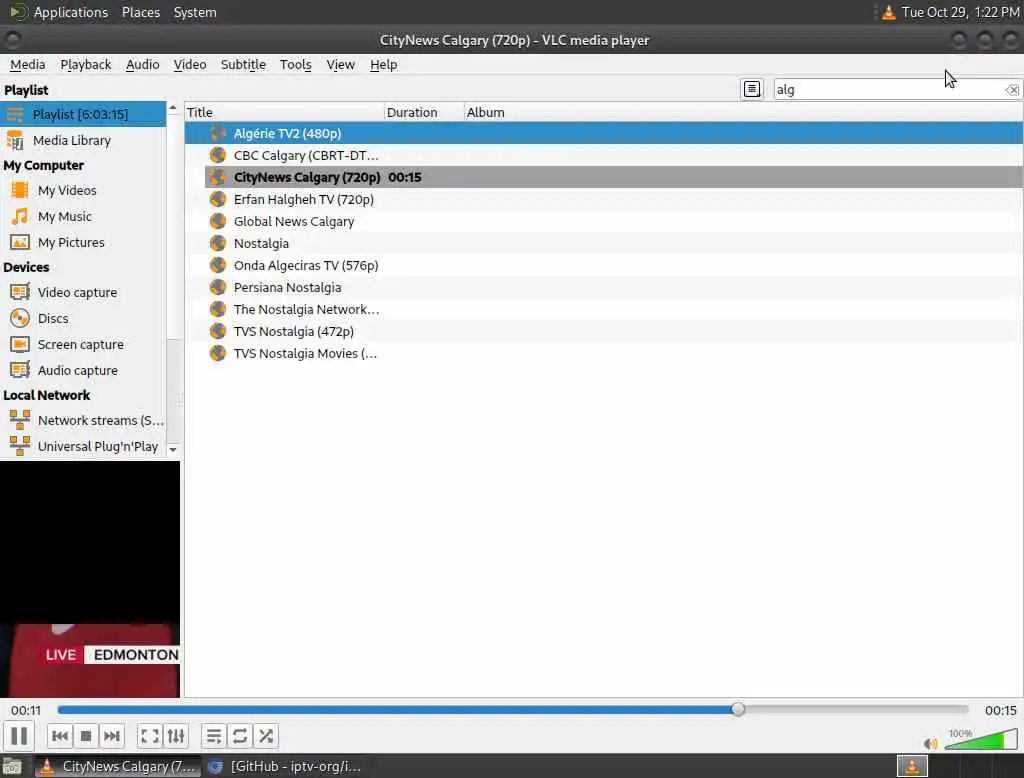Open the View menu

340,65
